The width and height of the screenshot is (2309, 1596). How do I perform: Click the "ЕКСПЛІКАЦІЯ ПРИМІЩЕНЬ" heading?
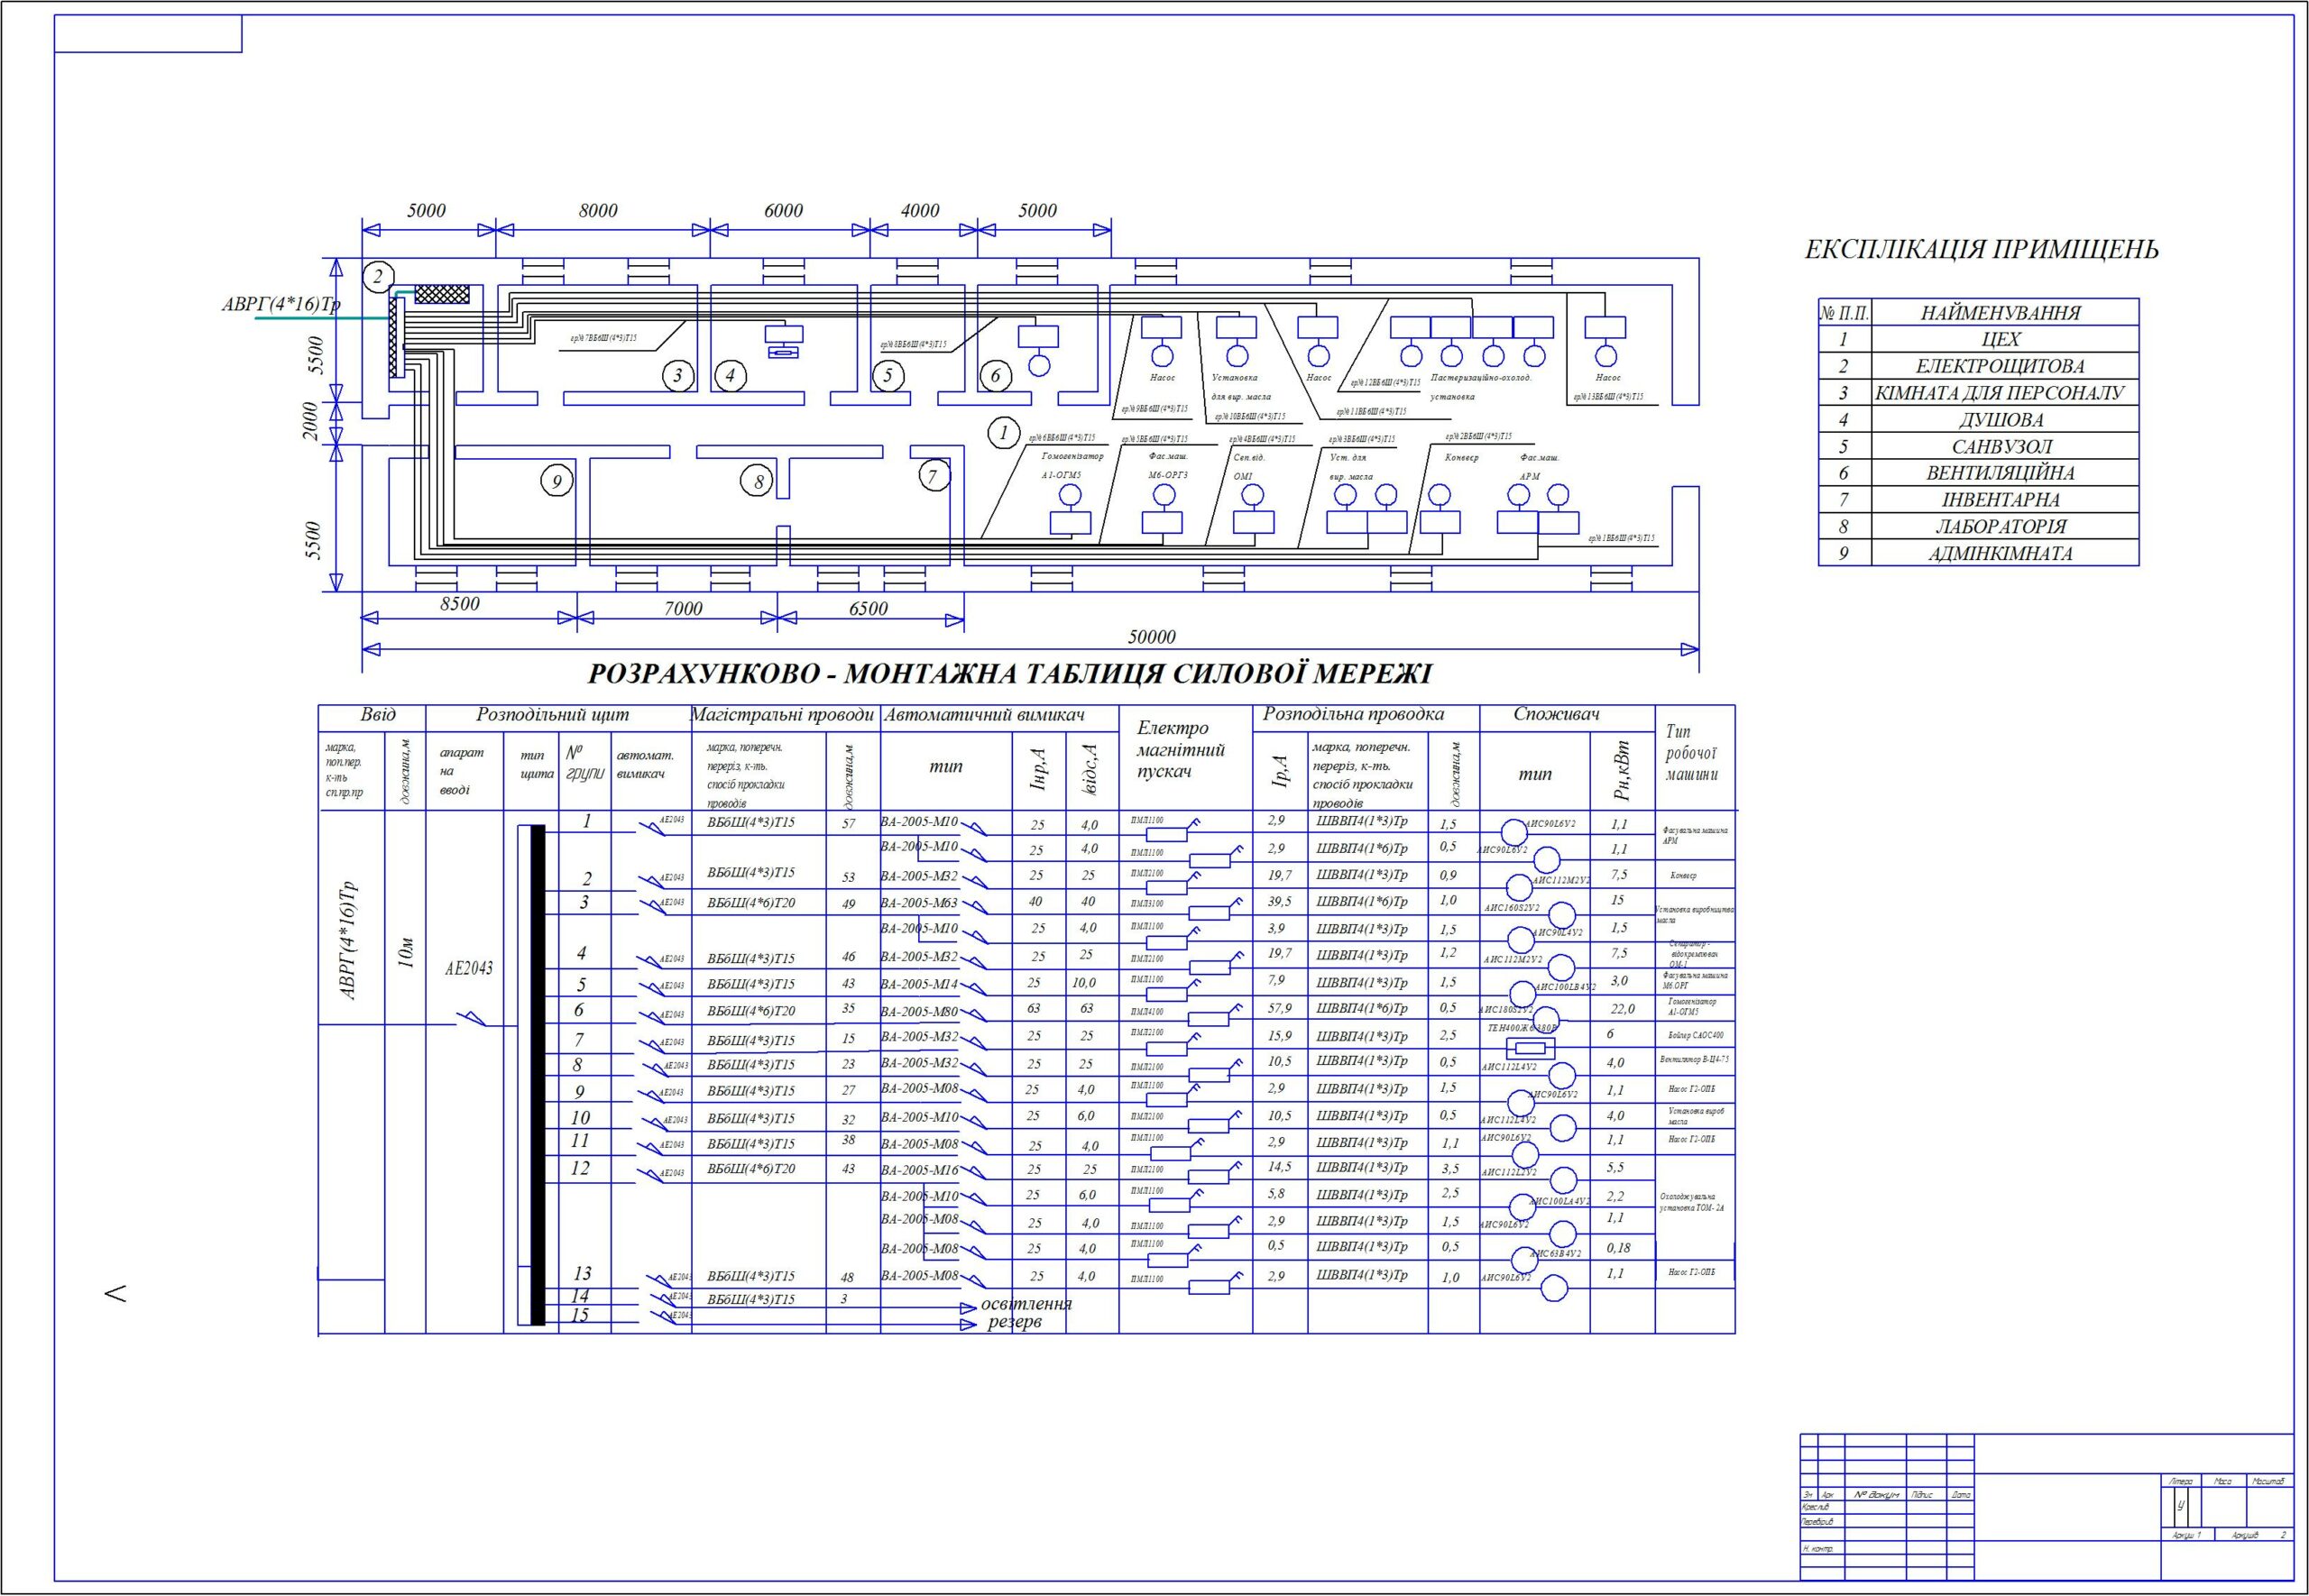coord(1981,250)
